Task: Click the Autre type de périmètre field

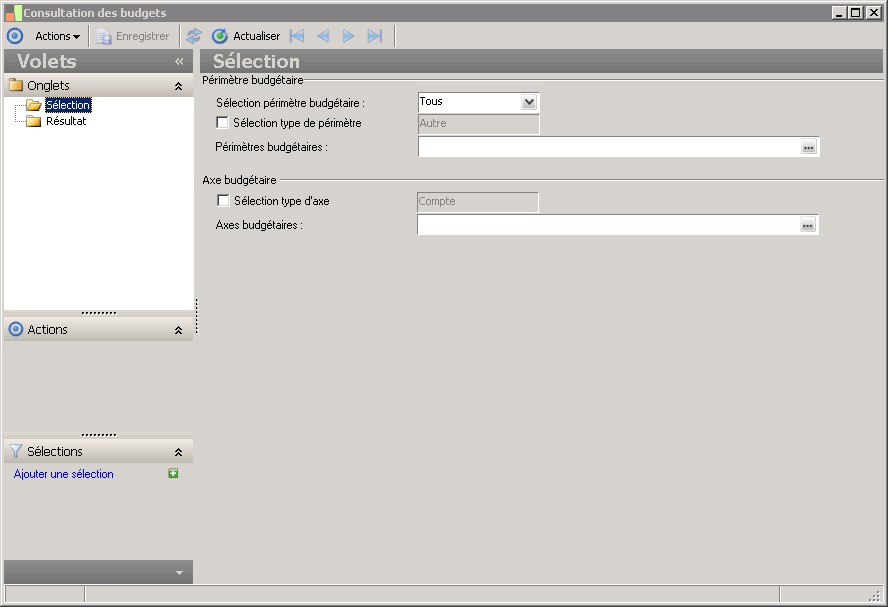Action: pos(479,123)
